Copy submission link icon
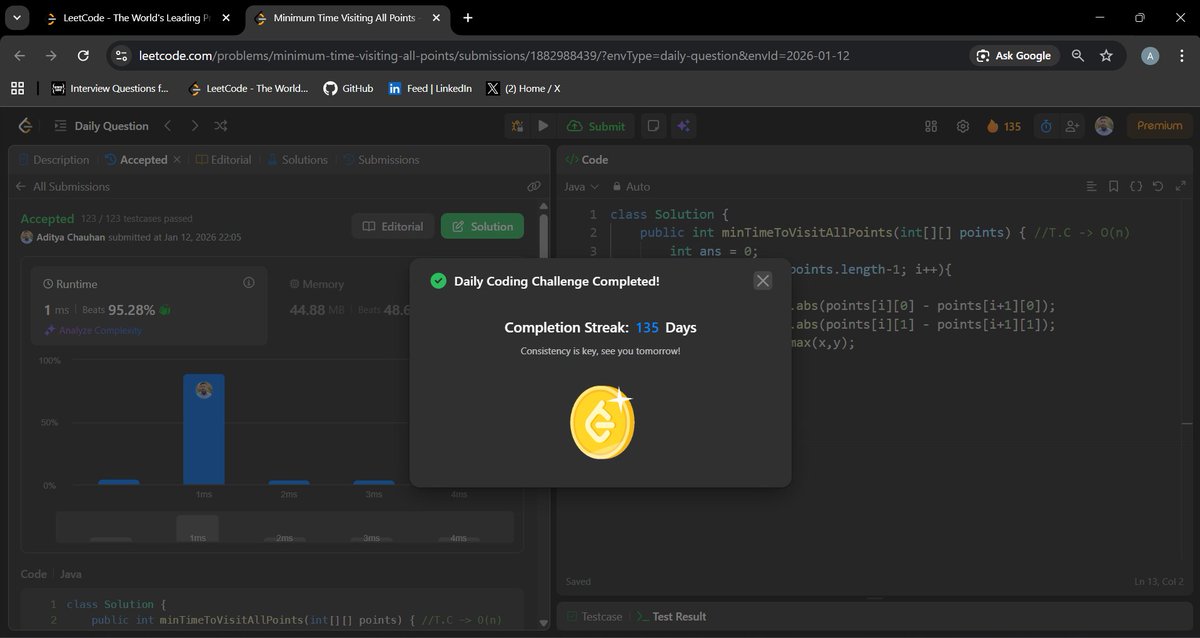Image resolution: width=1200 pixels, height=638 pixels. (534, 187)
